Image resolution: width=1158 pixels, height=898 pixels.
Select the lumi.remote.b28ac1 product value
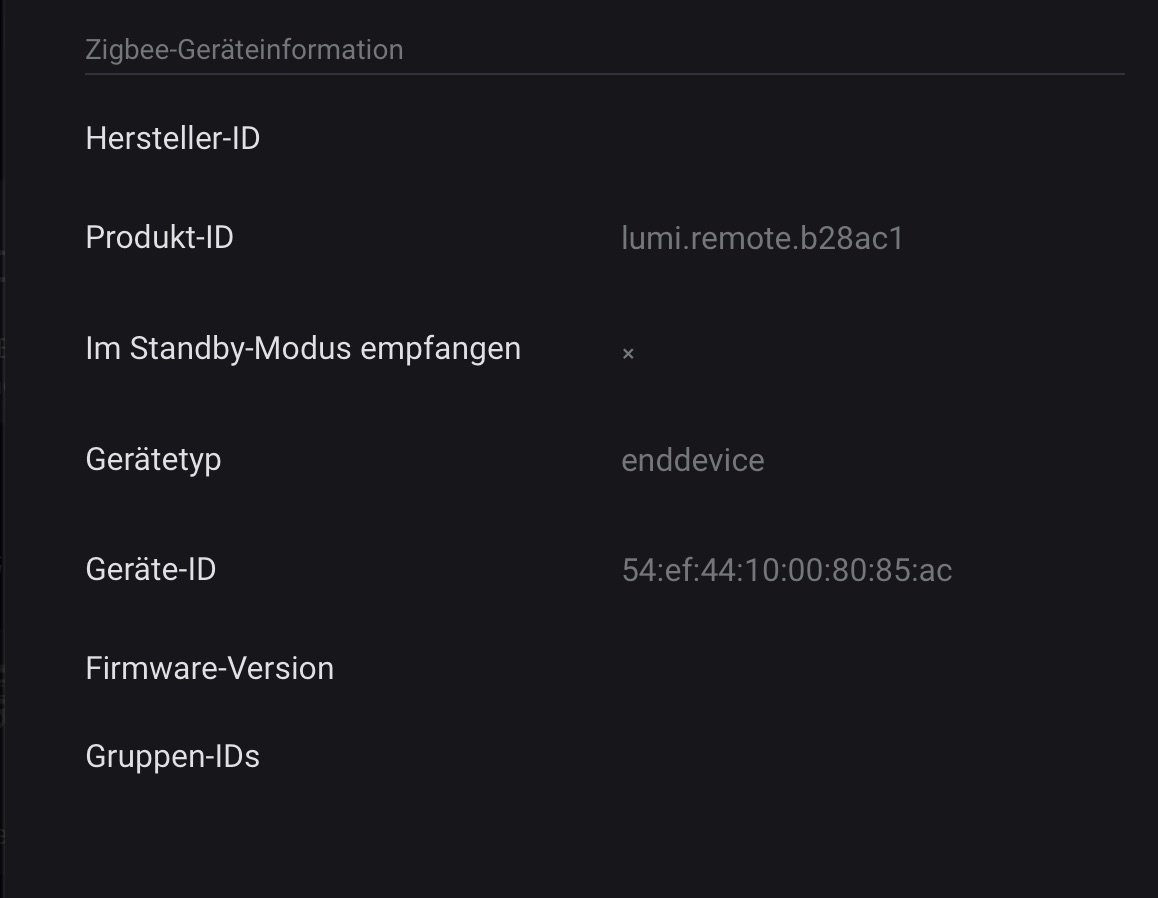(x=762, y=239)
